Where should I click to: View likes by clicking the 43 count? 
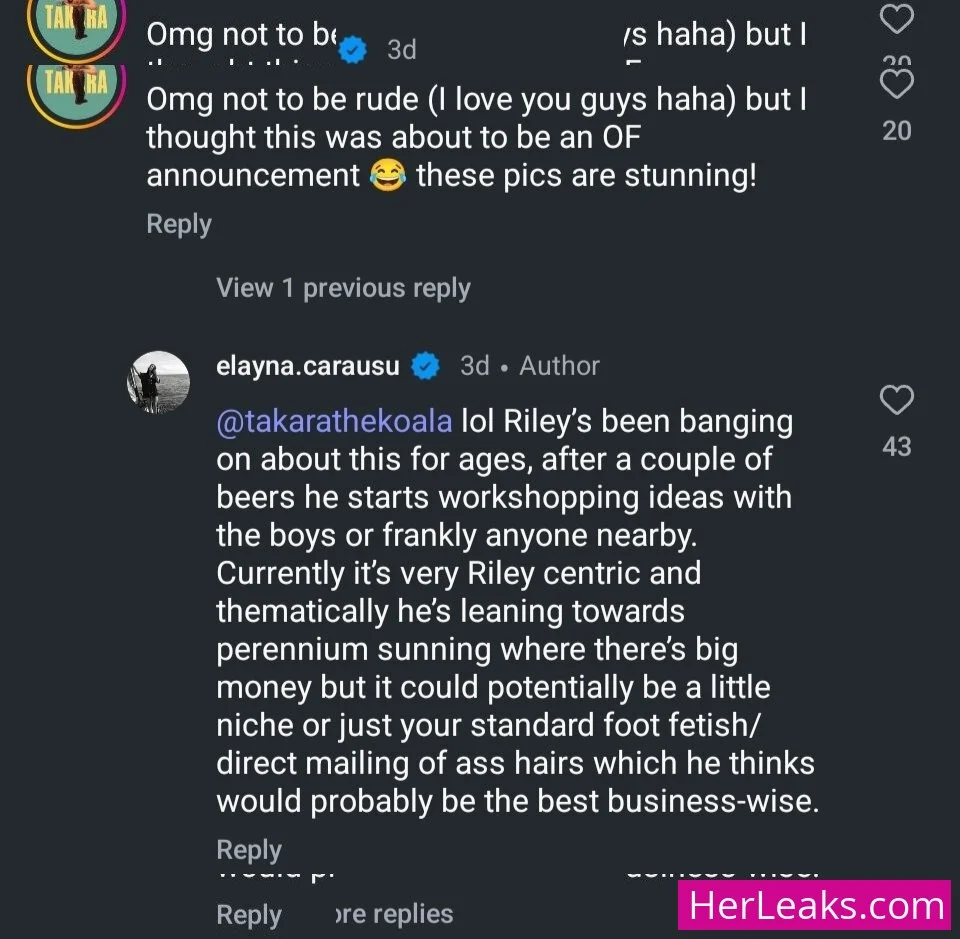(897, 446)
